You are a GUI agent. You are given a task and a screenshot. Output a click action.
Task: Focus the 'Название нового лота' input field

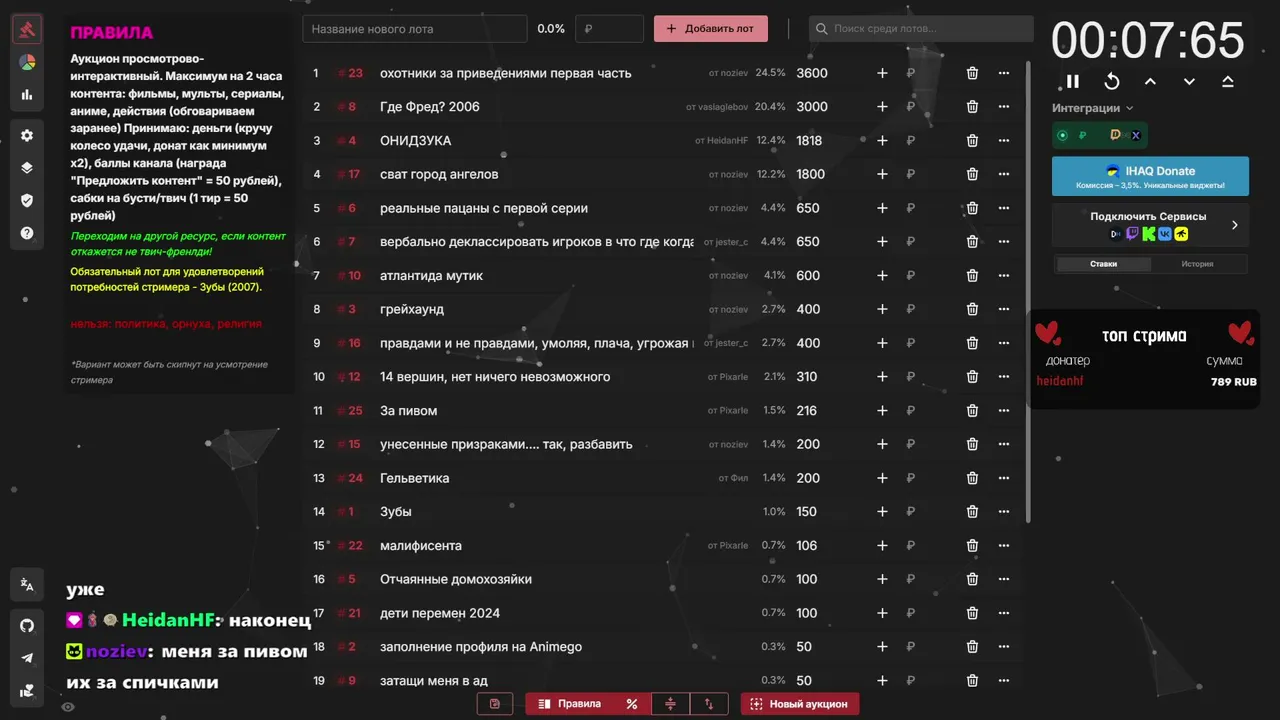tap(415, 29)
